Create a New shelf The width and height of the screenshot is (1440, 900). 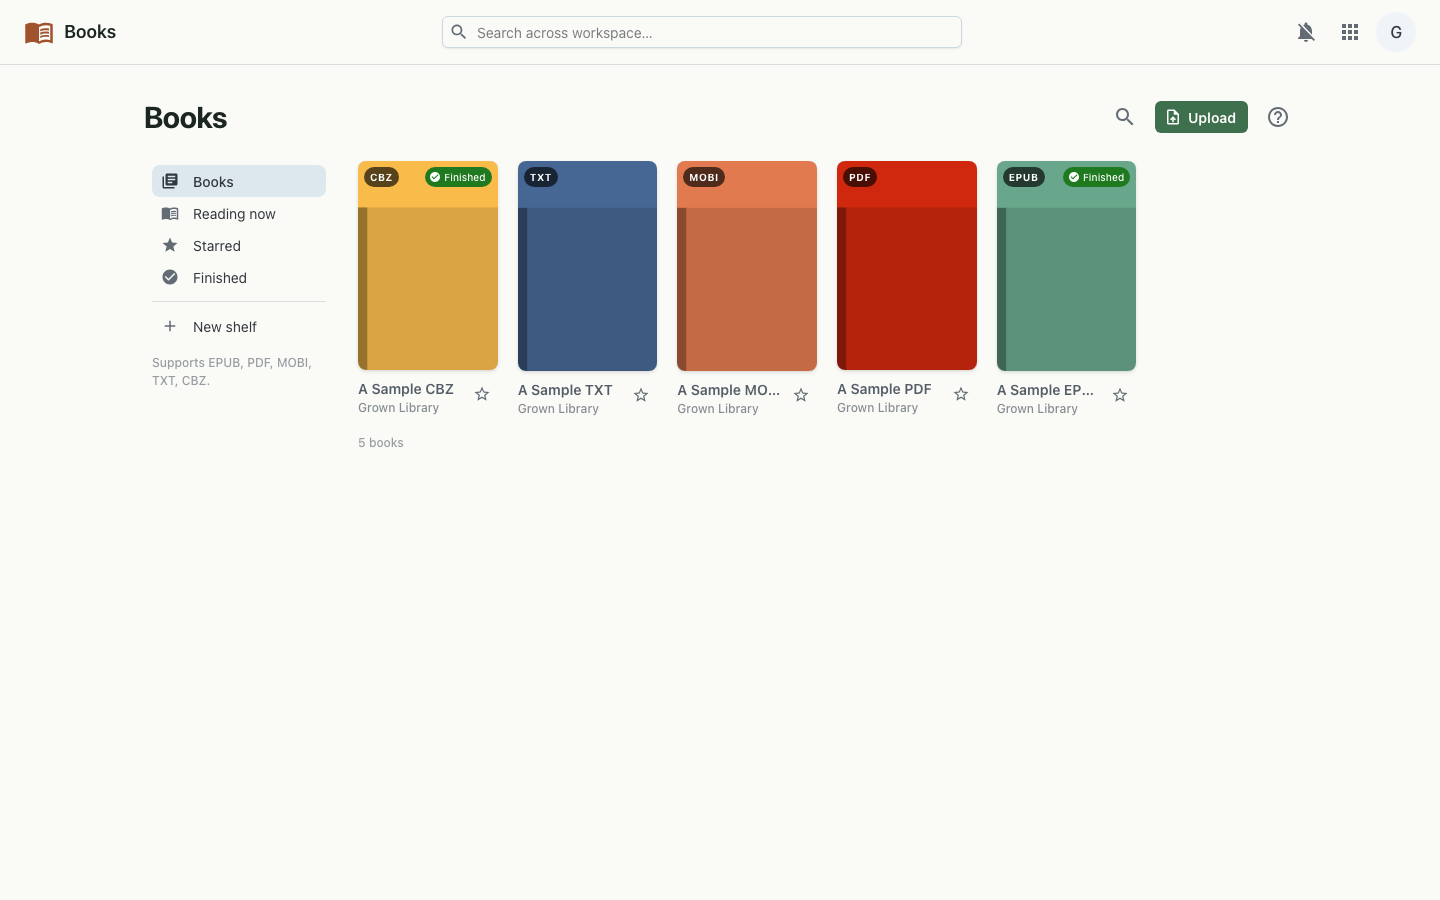pos(239,326)
